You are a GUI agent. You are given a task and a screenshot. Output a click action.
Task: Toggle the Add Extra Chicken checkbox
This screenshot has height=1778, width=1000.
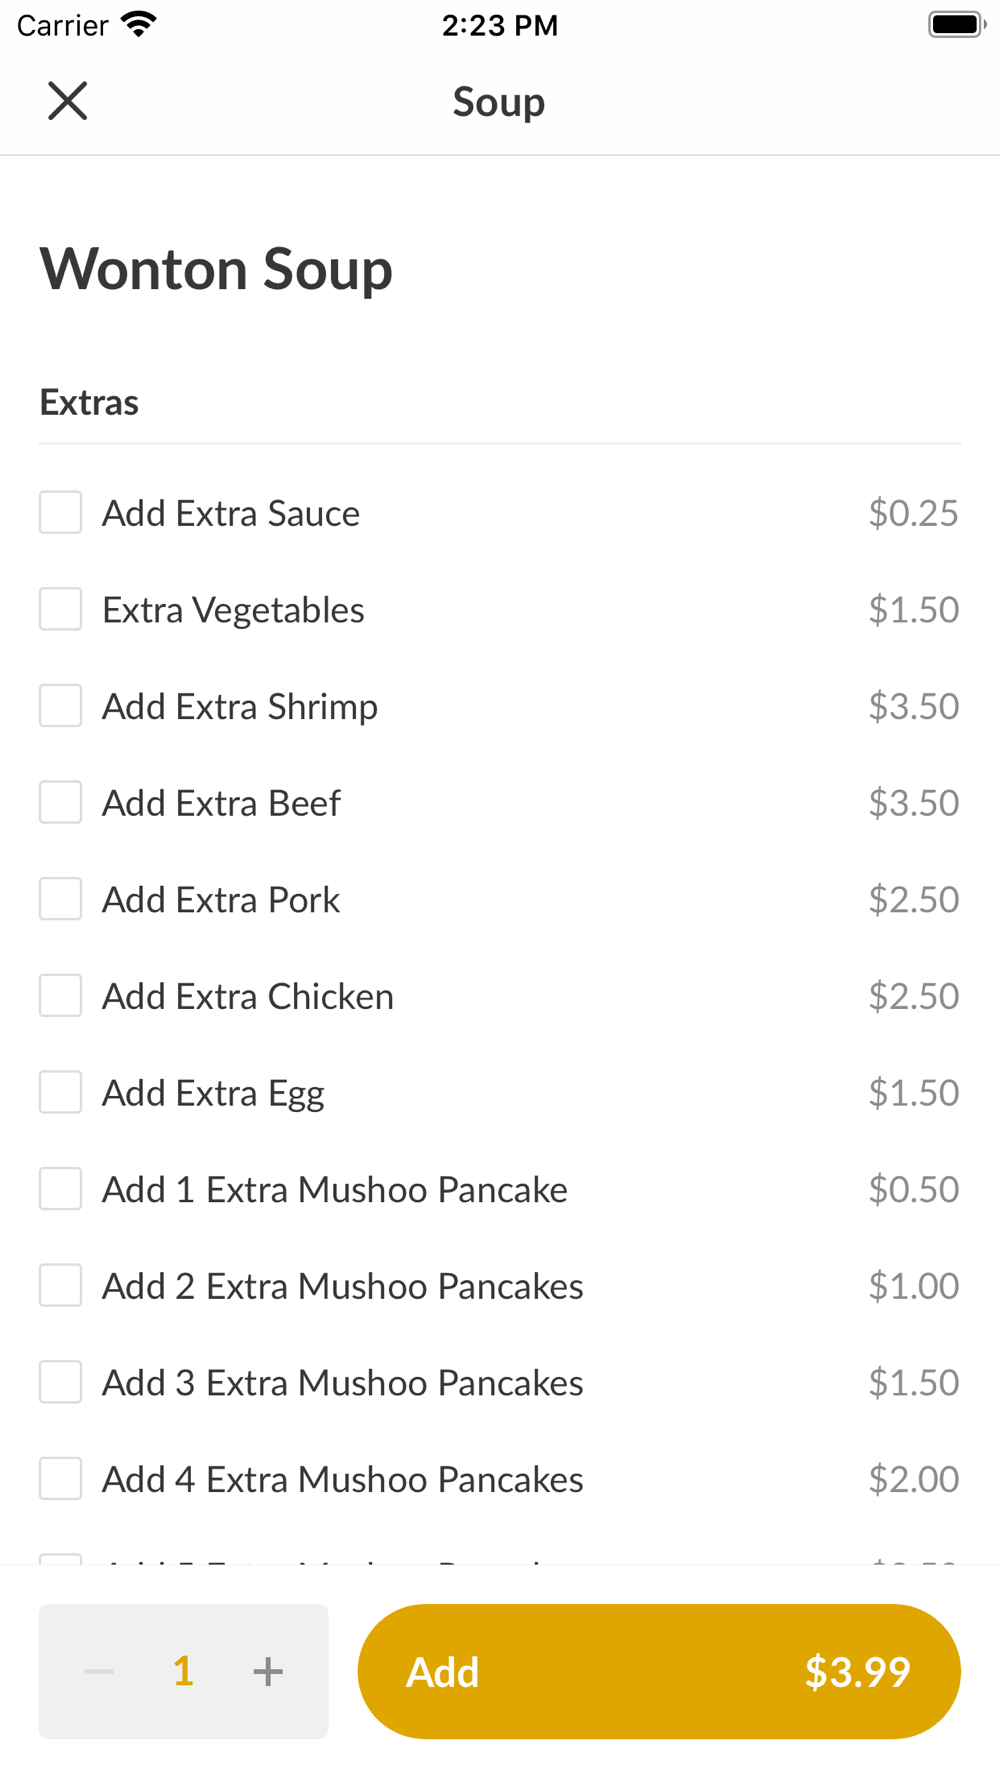tap(61, 996)
